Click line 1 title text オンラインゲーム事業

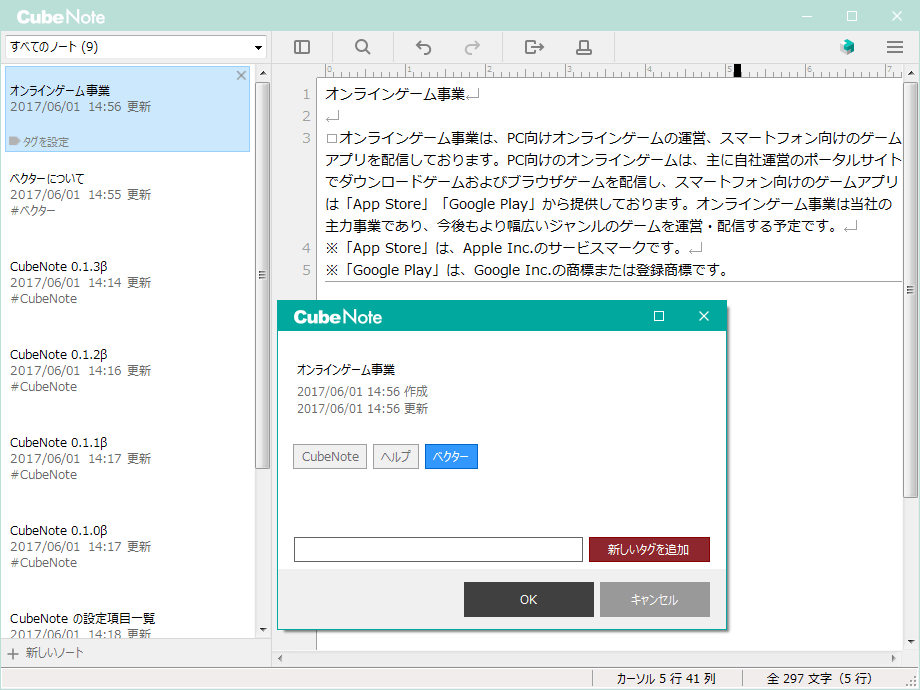(395, 94)
